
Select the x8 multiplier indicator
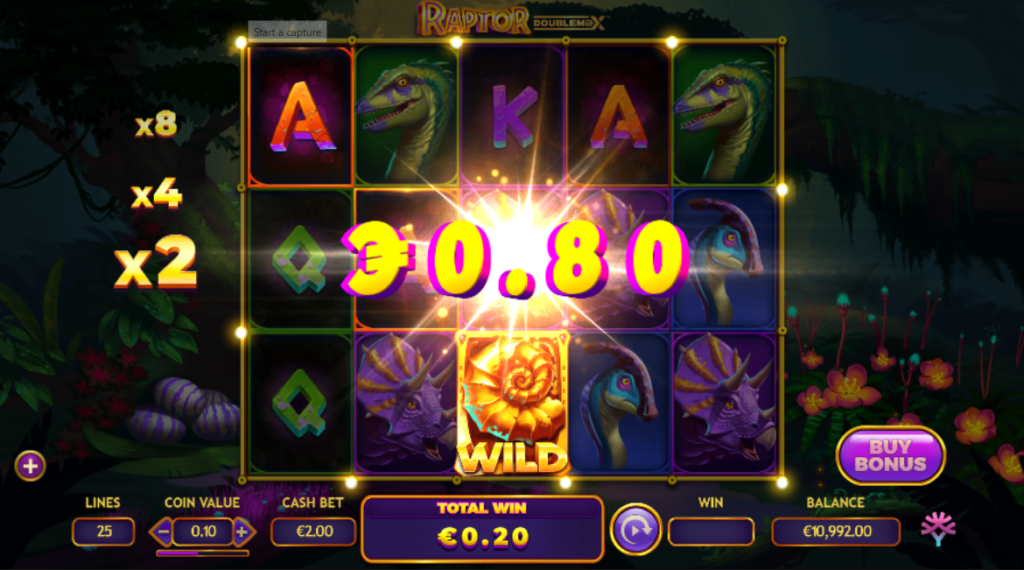156,123
